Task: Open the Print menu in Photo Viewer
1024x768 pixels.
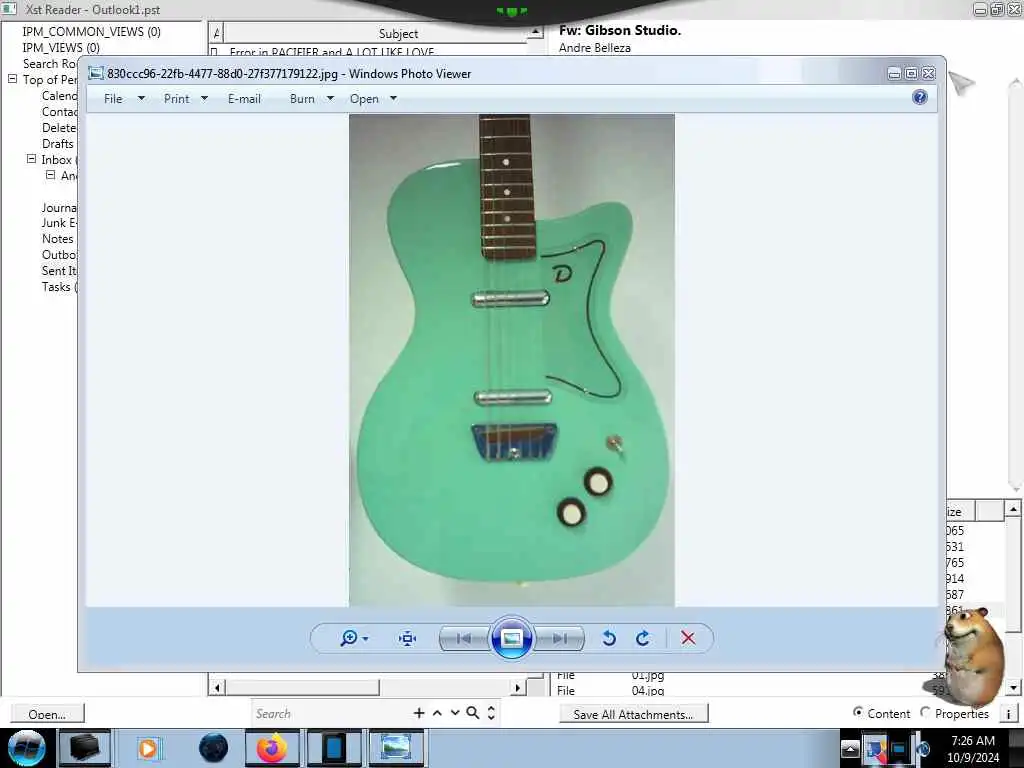Action: (176, 99)
